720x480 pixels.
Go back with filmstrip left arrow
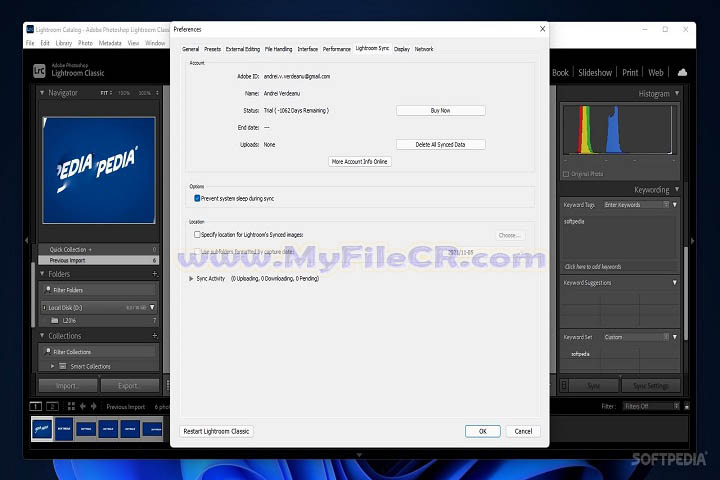click(x=83, y=406)
